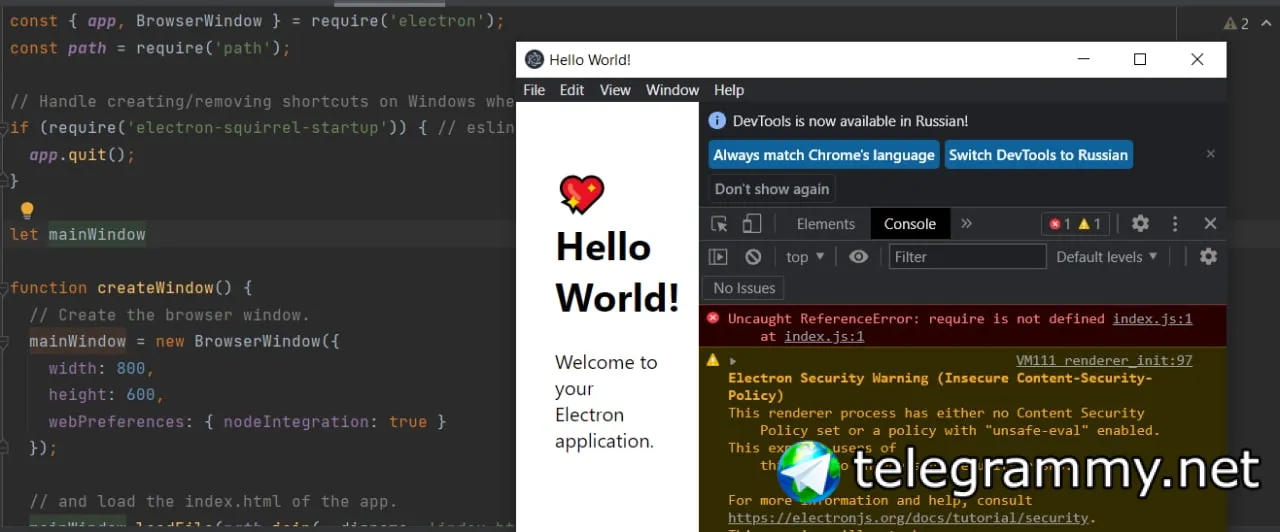
Task: Click the 'Uncaught ReferenceError' message text
Action: 916,319
